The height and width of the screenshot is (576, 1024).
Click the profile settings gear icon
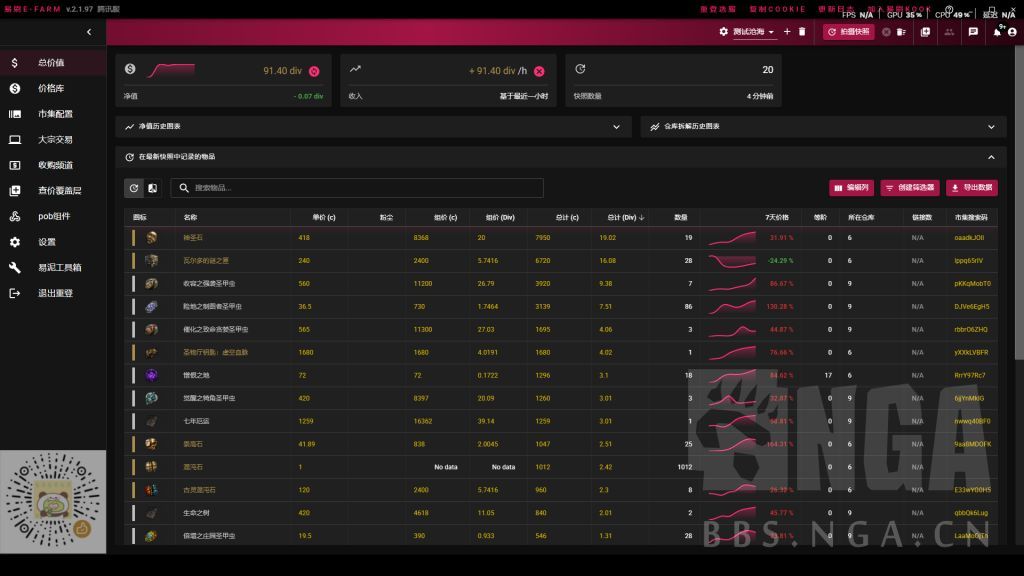tap(724, 32)
